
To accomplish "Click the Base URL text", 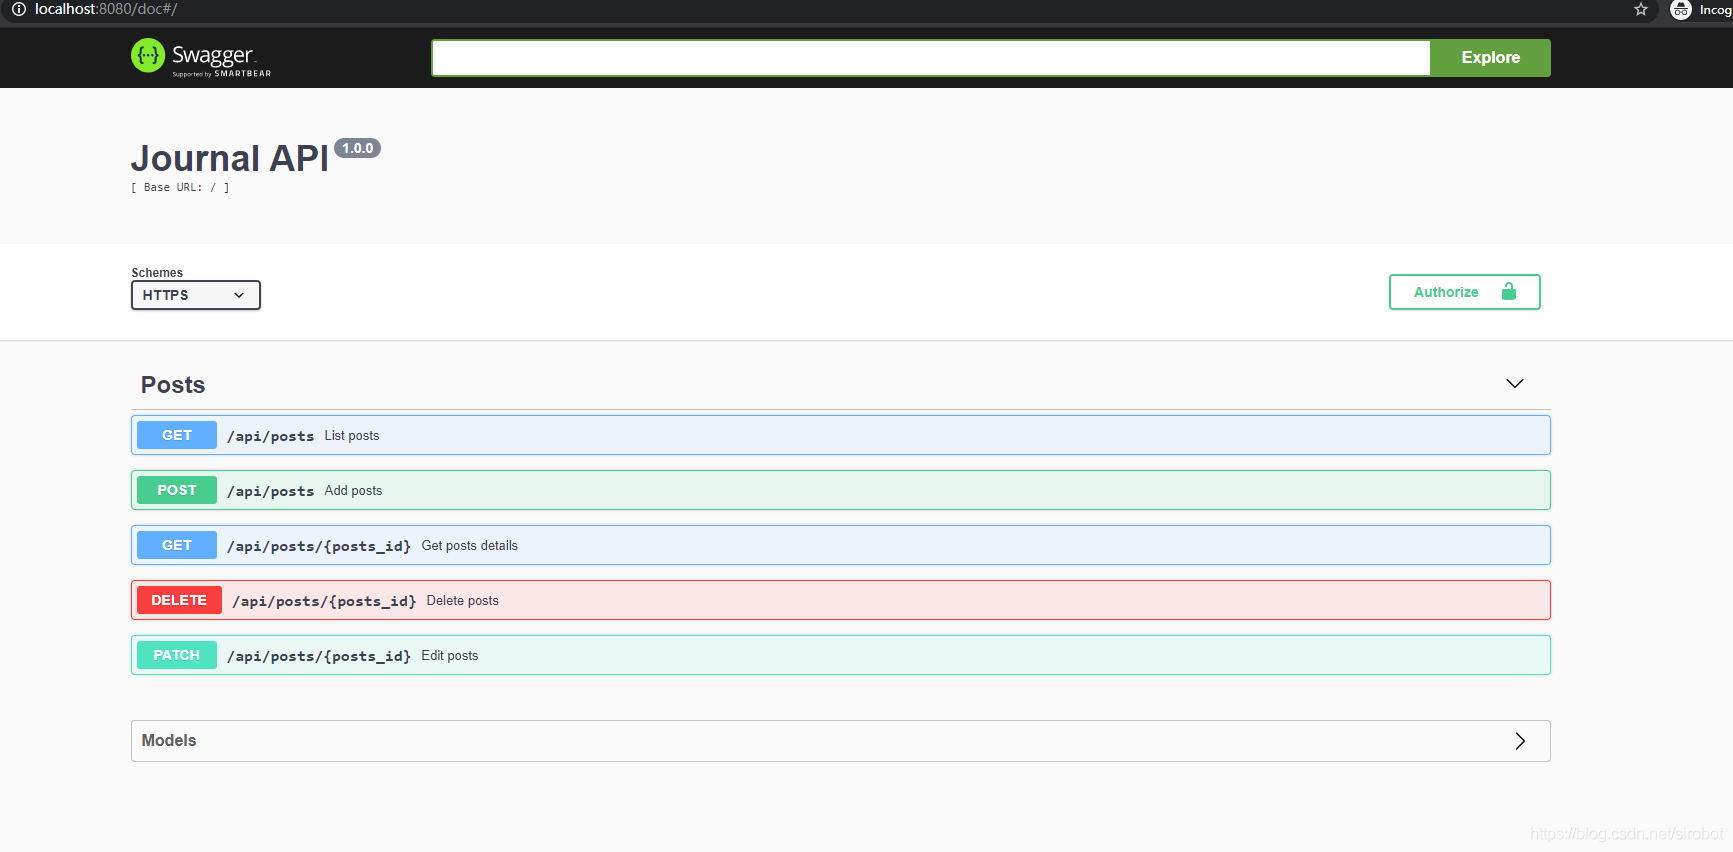I will (x=180, y=188).
